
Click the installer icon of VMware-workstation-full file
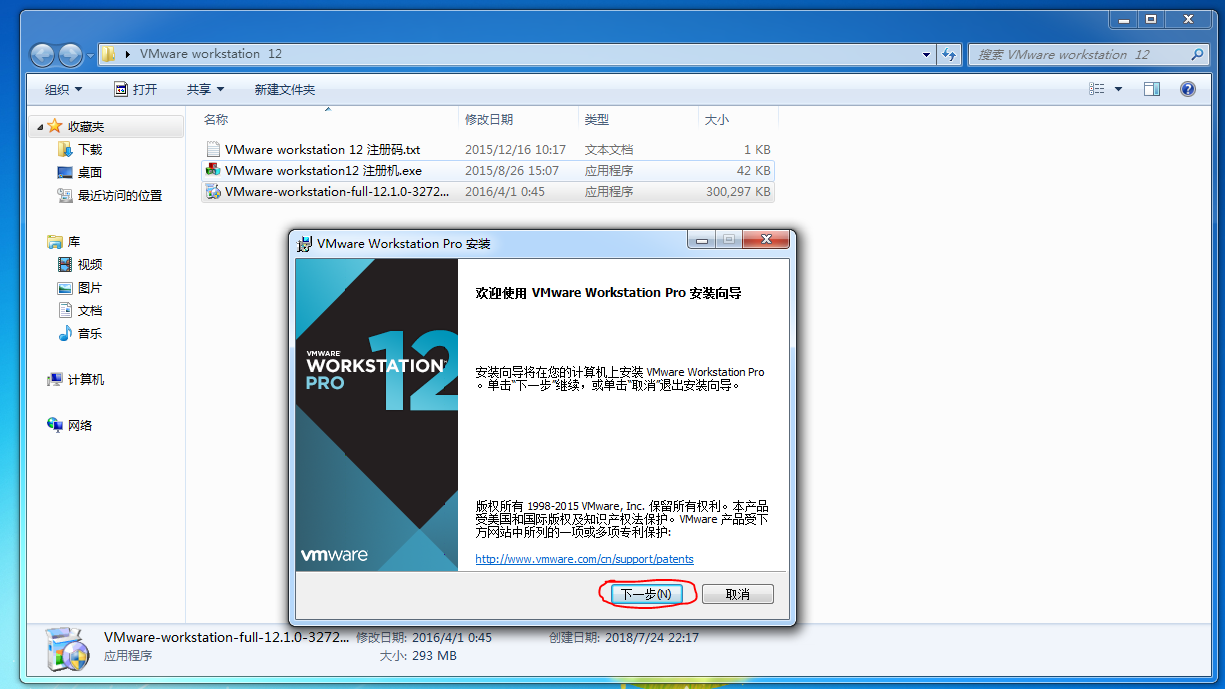click(x=213, y=192)
